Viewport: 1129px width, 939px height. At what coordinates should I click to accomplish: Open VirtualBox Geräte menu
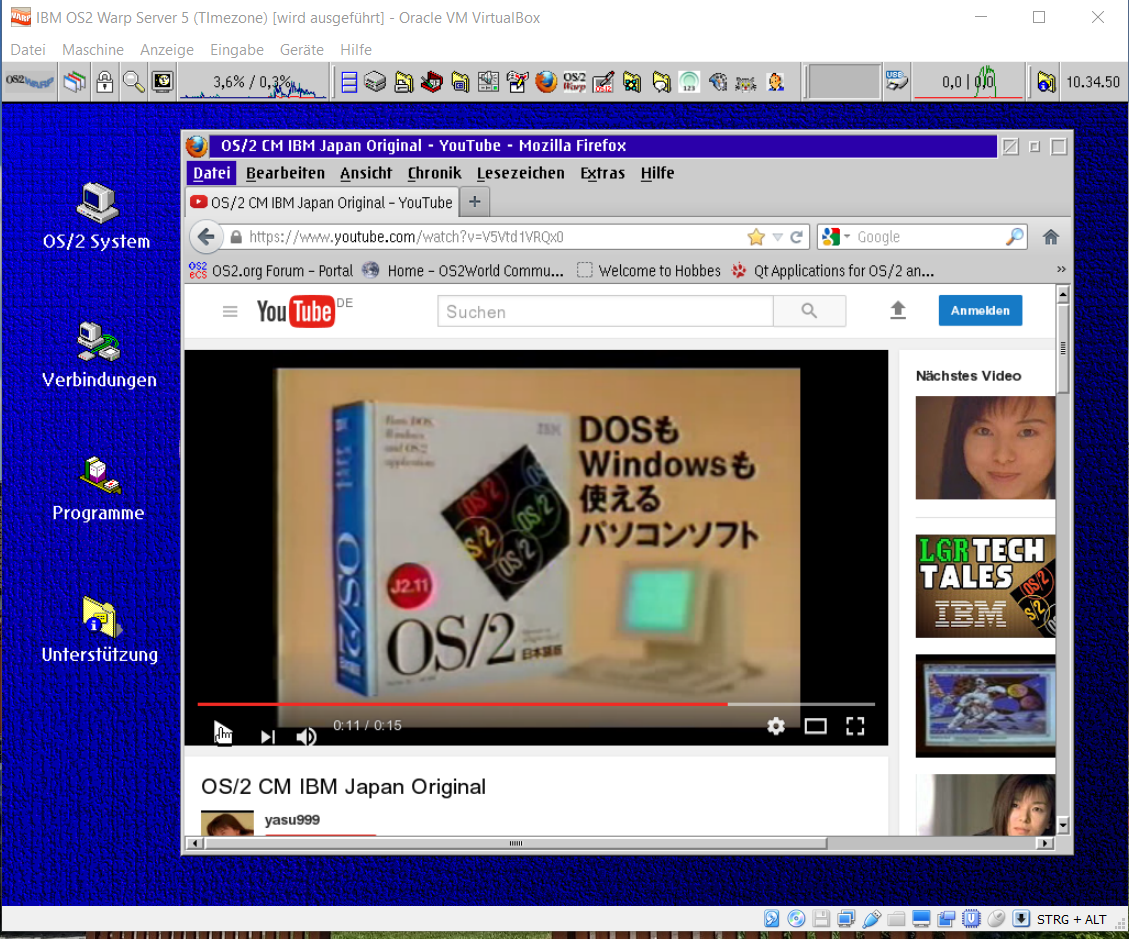click(302, 50)
